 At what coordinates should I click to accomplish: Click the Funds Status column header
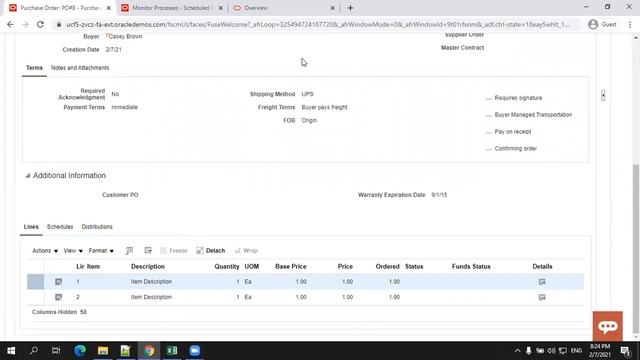(471, 267)
